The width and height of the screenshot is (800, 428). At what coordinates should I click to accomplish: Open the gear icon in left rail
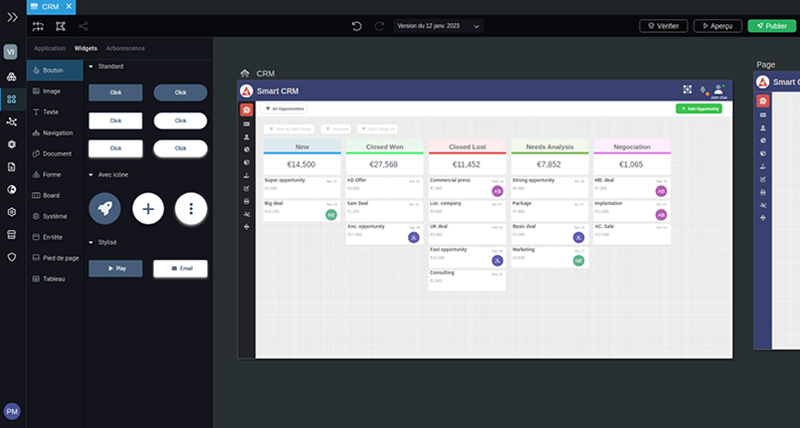11,144
